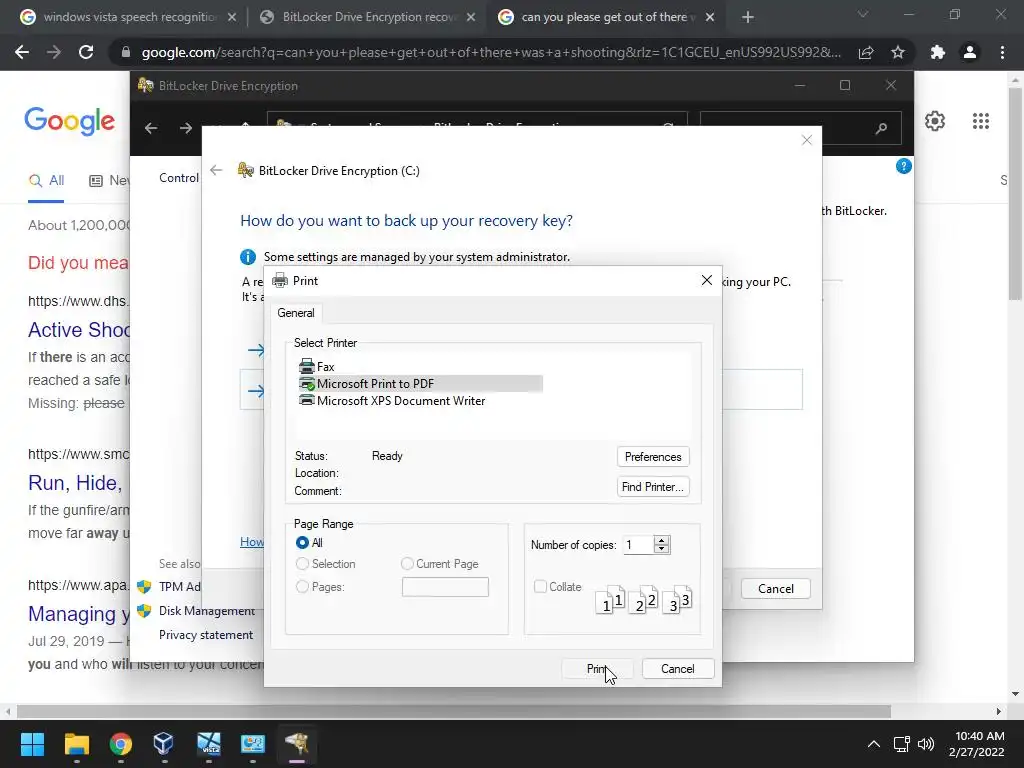Click the BitLocker keys taskbar icon
Screen dimensions: 1024x768
(x=297, y=744)
